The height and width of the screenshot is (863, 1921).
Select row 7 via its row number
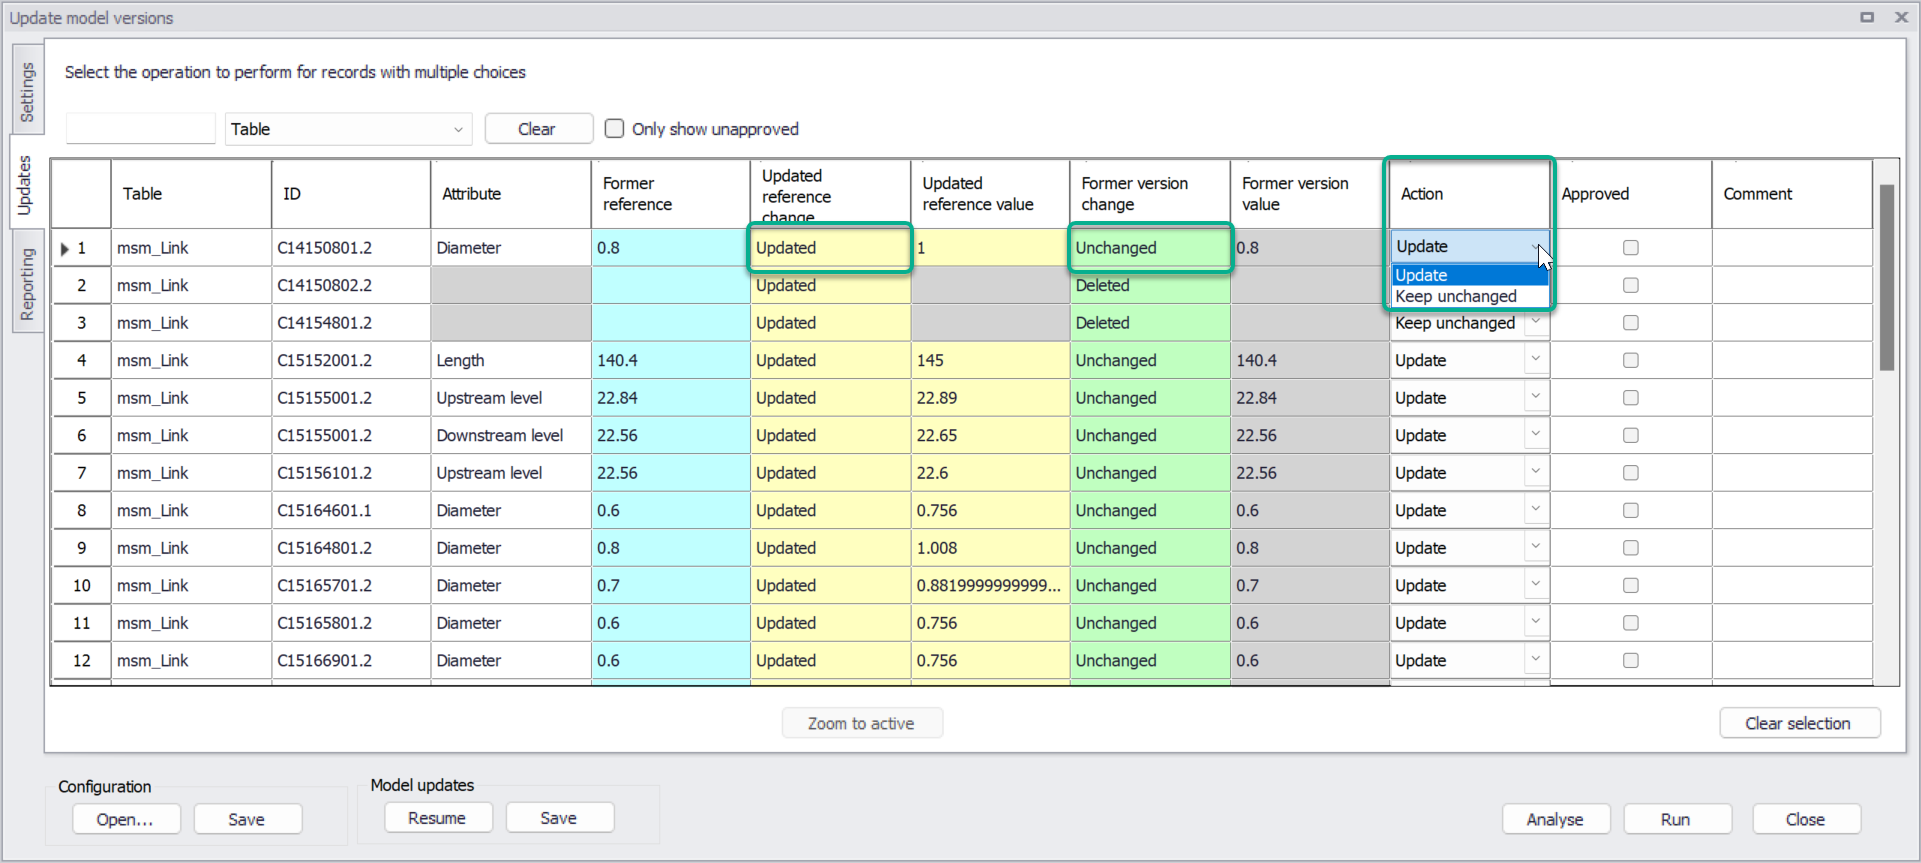pos(81,473)
